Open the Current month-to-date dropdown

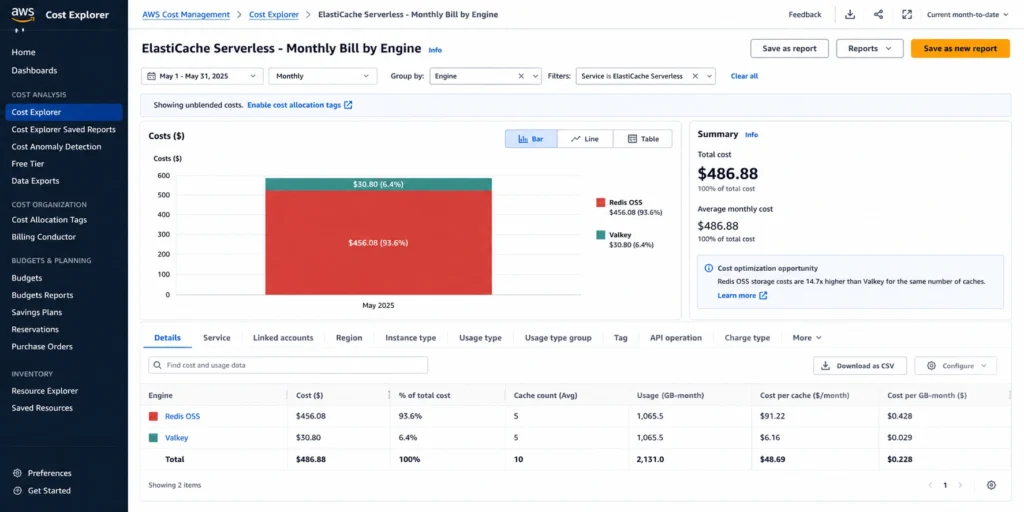pos(967,14)
